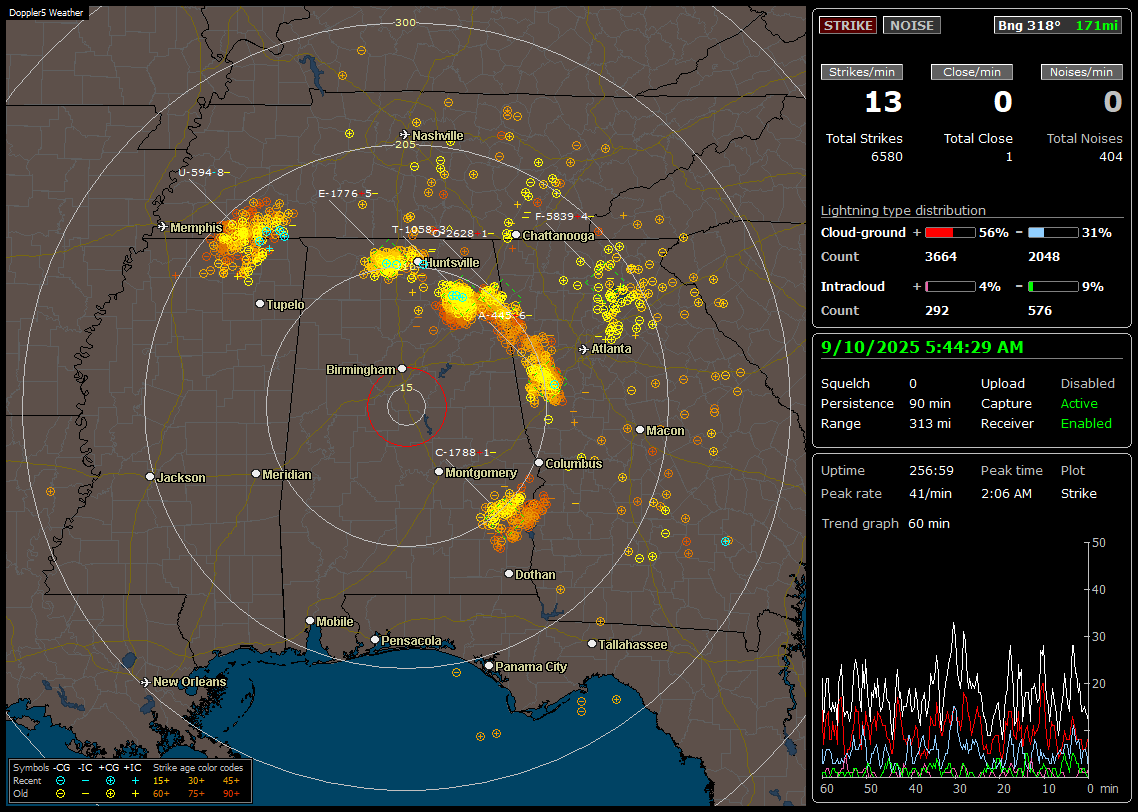Click the 90+ strike age color code
Screen dimensions: 1138x812
(x=231, y=794)
